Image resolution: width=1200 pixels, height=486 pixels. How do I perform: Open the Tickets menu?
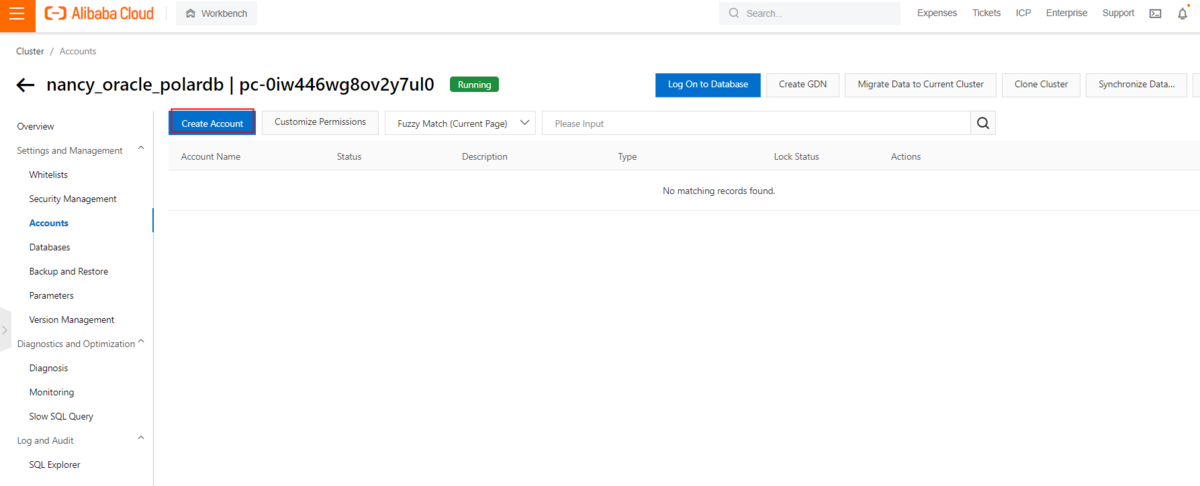click(986, 14)
